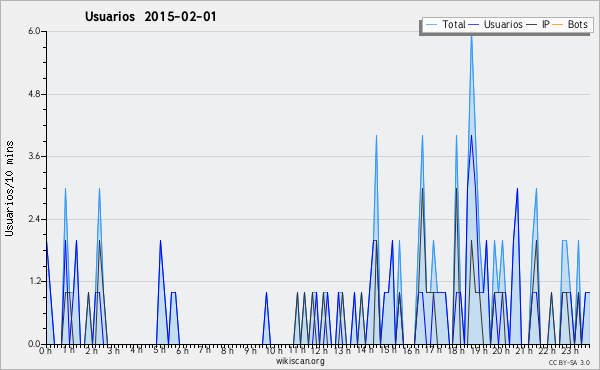Click the 0 h label on x-axis

coord(45,350)
